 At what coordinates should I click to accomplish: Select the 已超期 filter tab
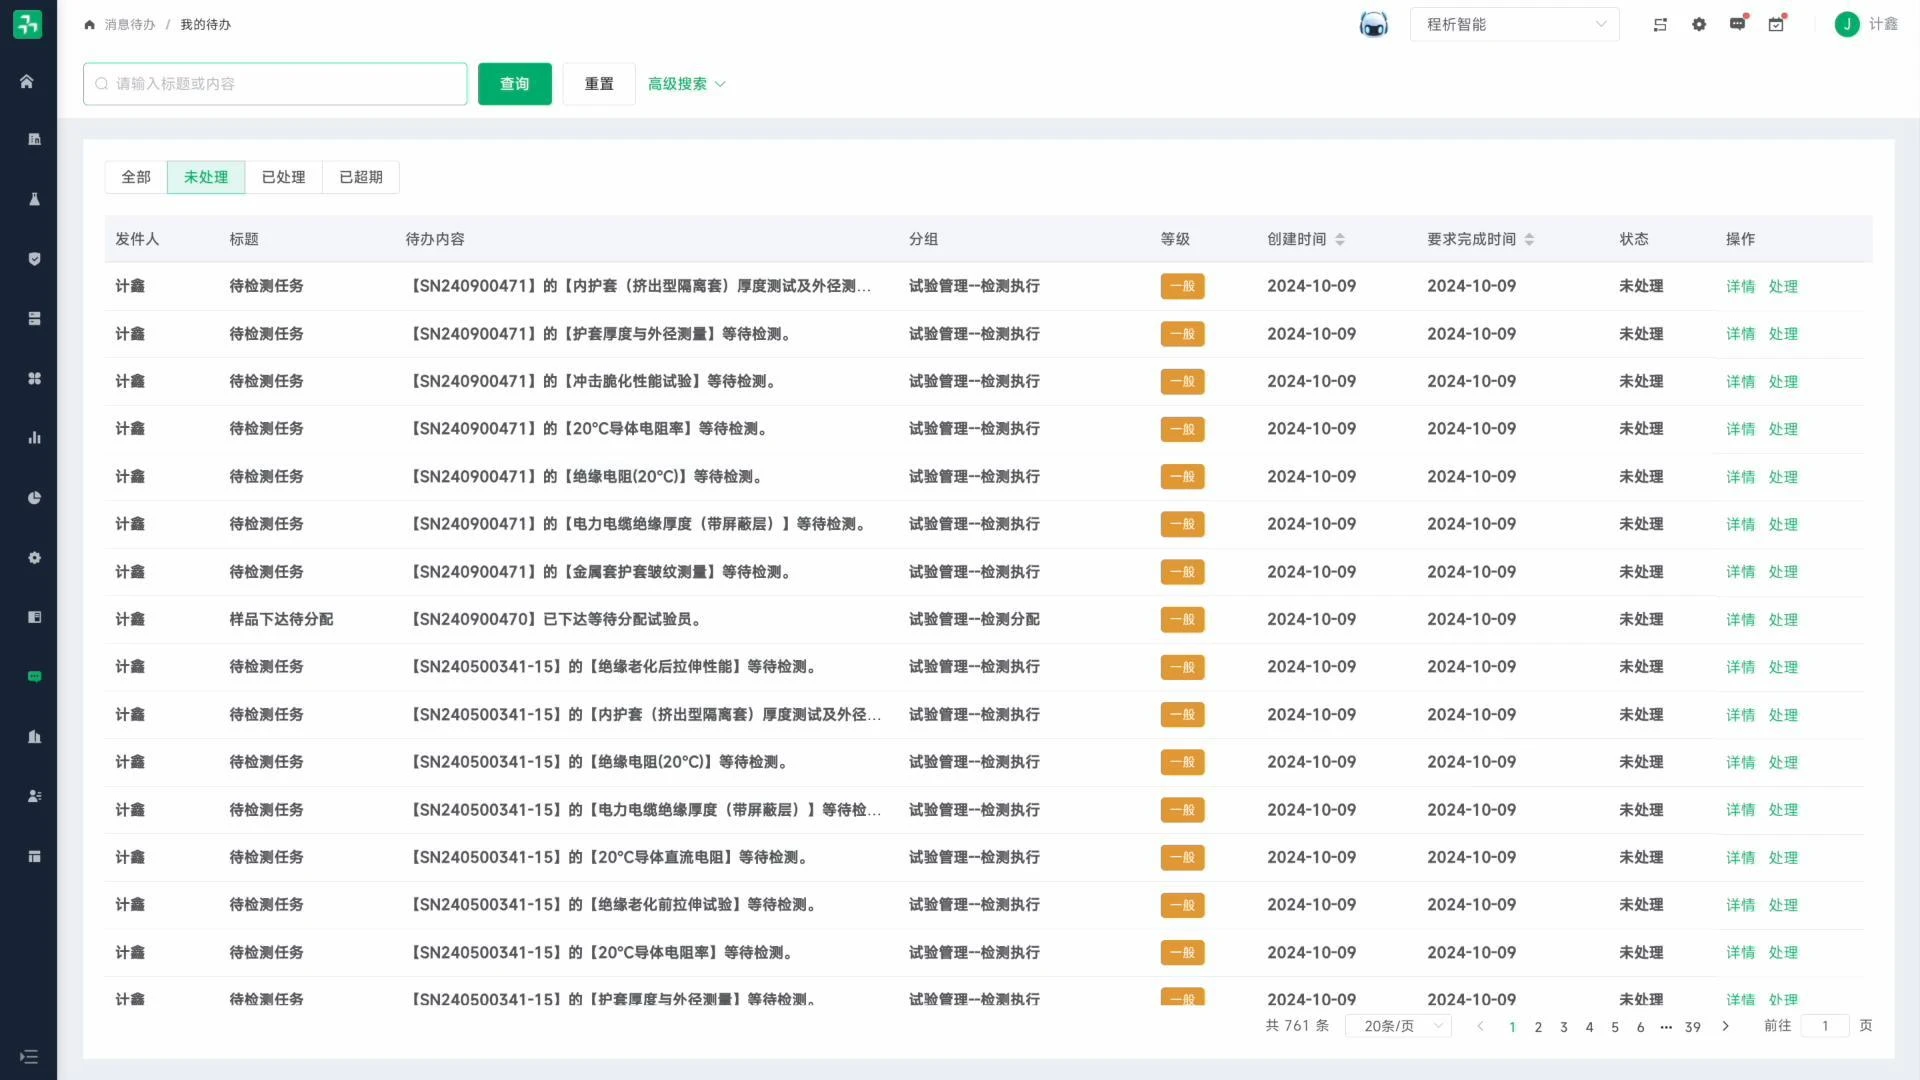361,177
